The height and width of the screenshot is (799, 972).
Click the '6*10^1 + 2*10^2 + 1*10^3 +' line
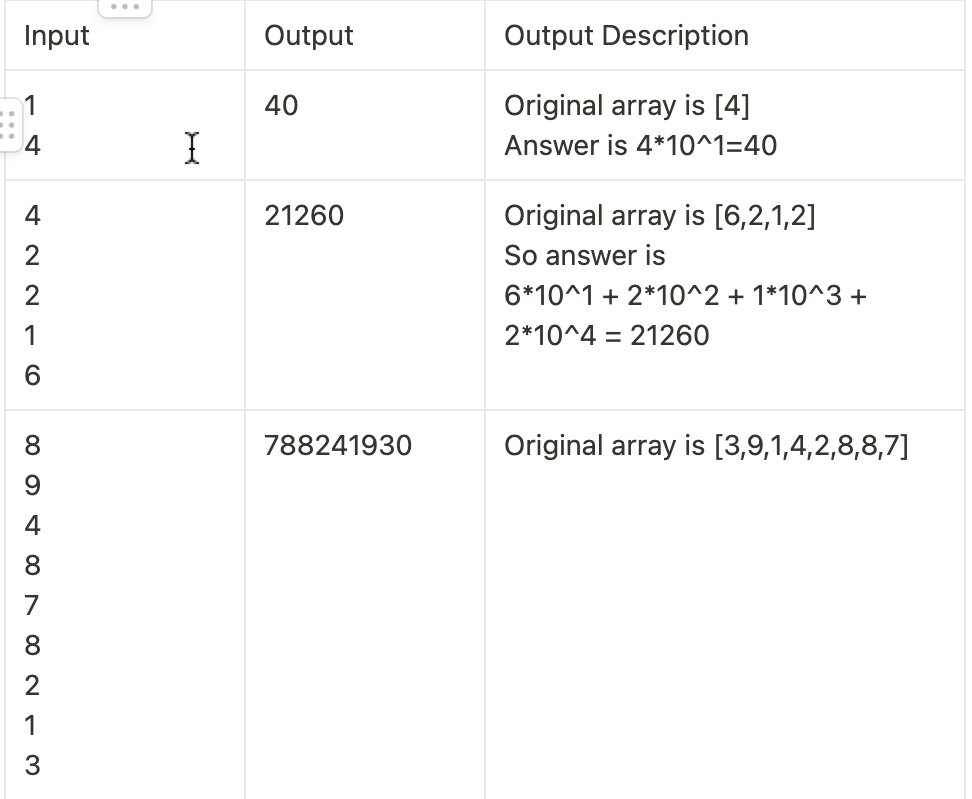pyautogui.click(x=685, y=296)
